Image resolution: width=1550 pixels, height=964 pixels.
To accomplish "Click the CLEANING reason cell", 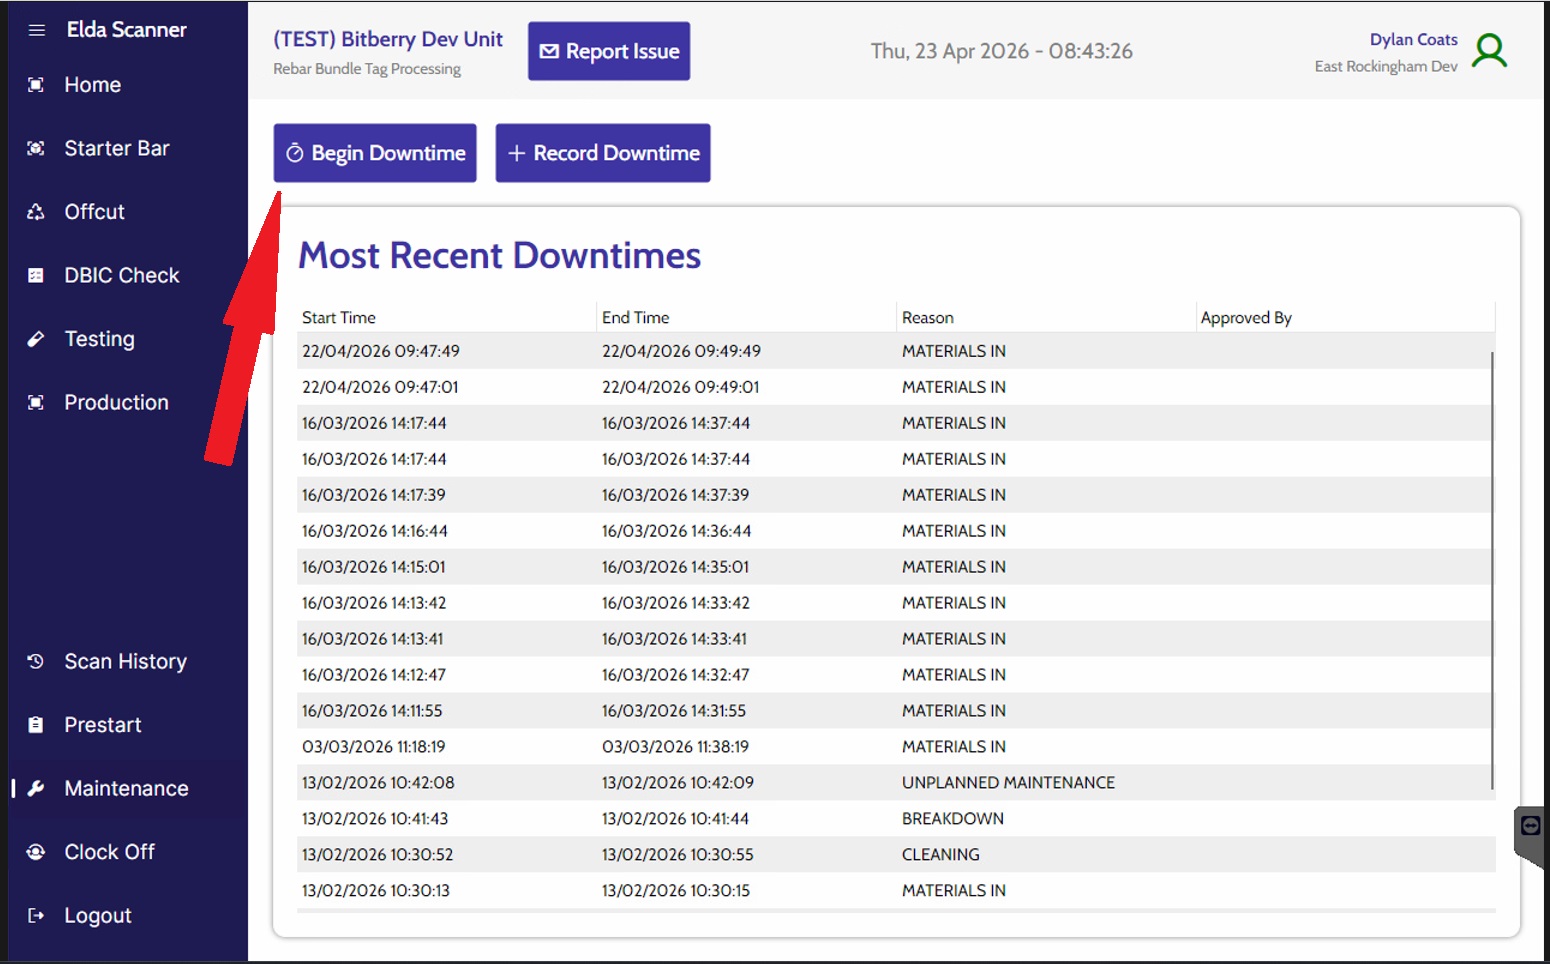I will point(941,855).
